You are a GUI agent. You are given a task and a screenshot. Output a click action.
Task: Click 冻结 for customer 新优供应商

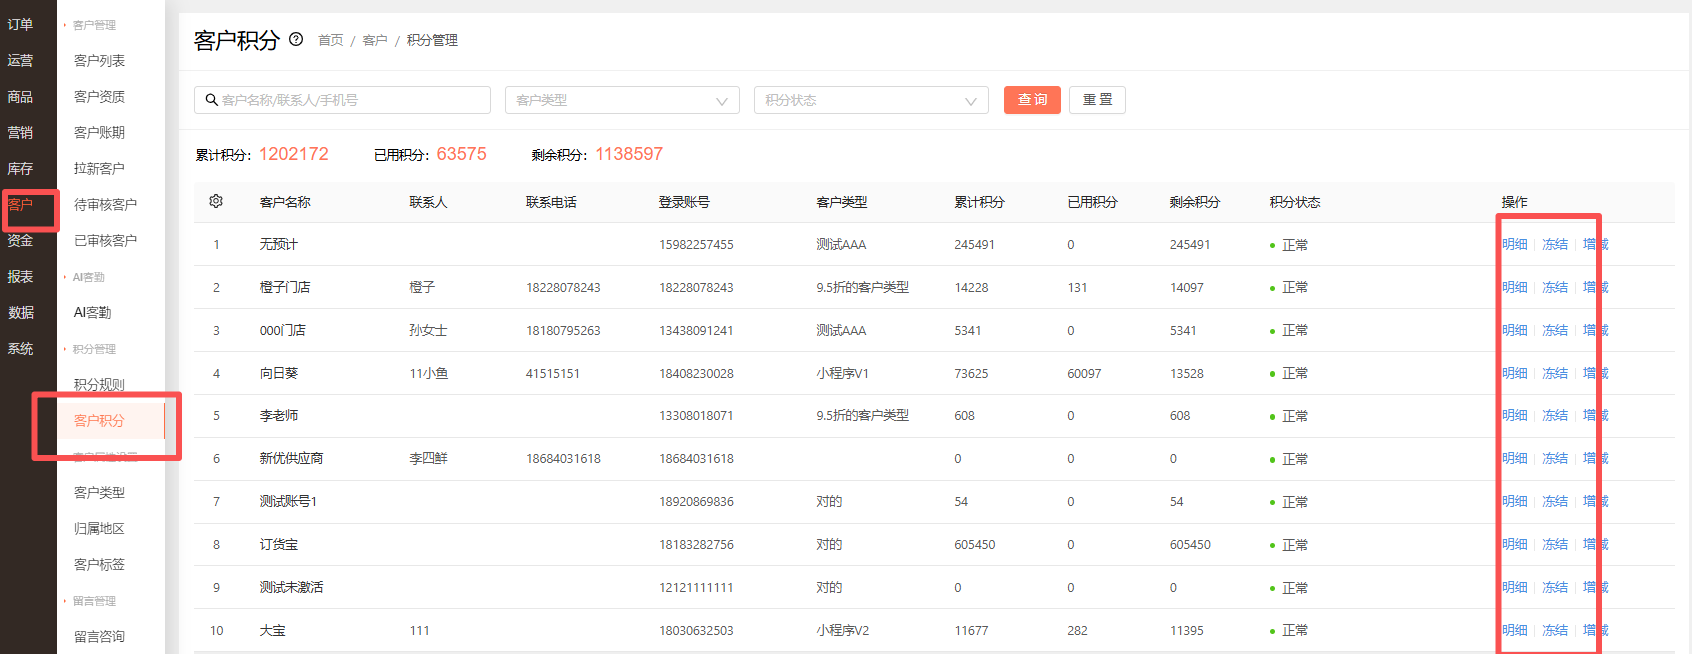point(1555,458)
